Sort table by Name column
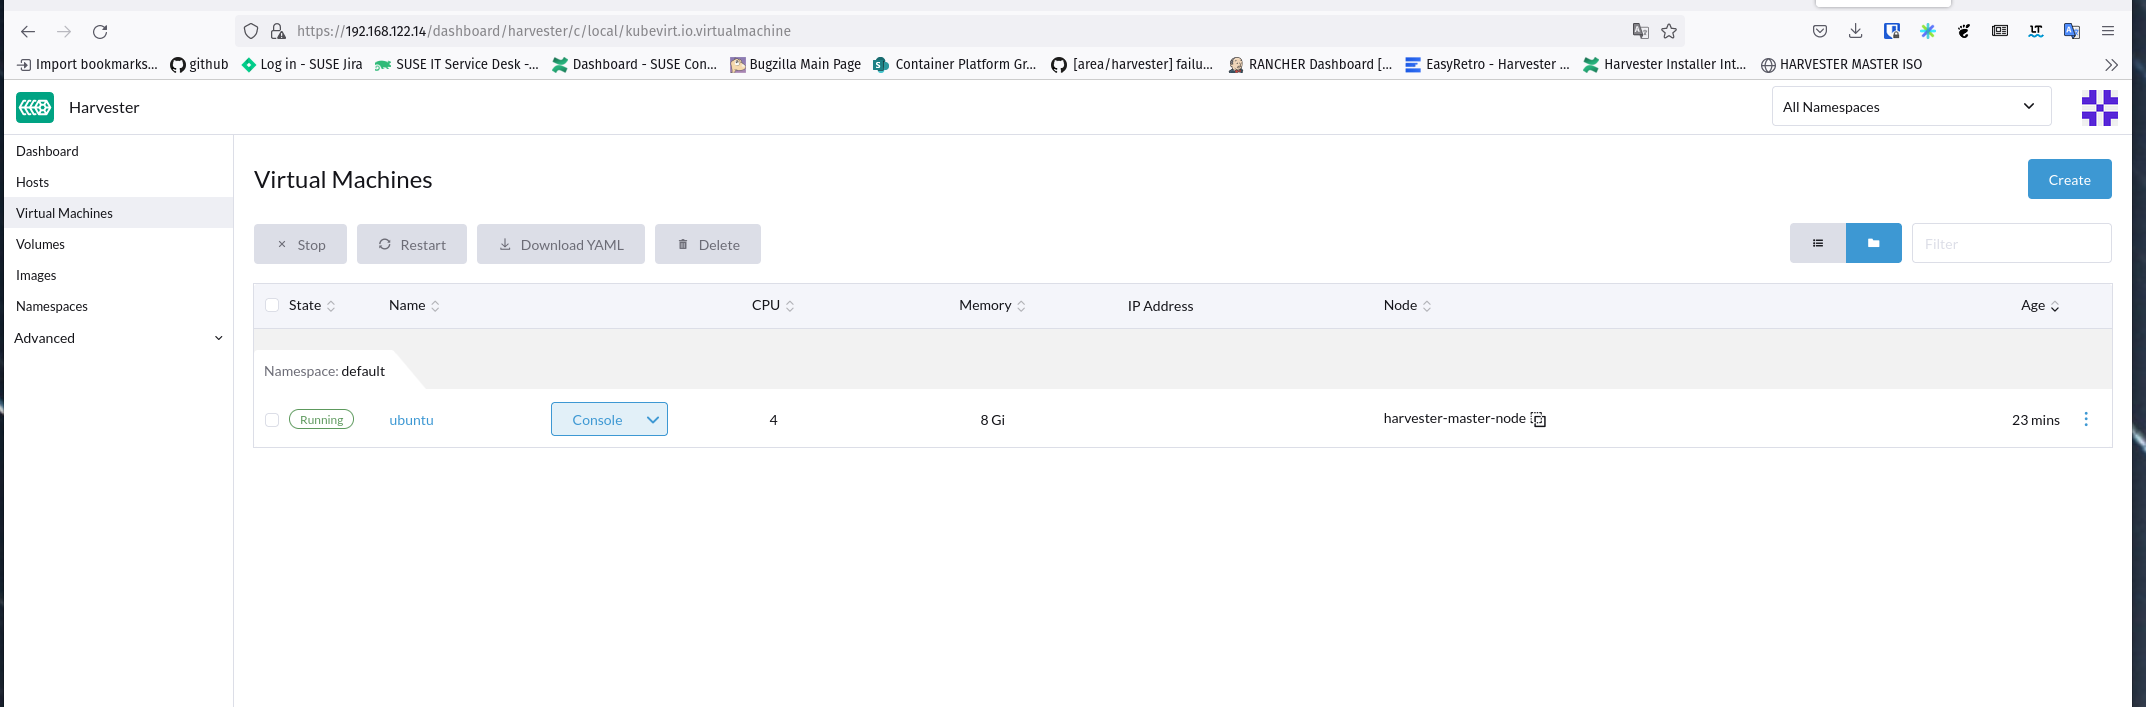Viewport: 2146px width, 707px height. (414, 305)
